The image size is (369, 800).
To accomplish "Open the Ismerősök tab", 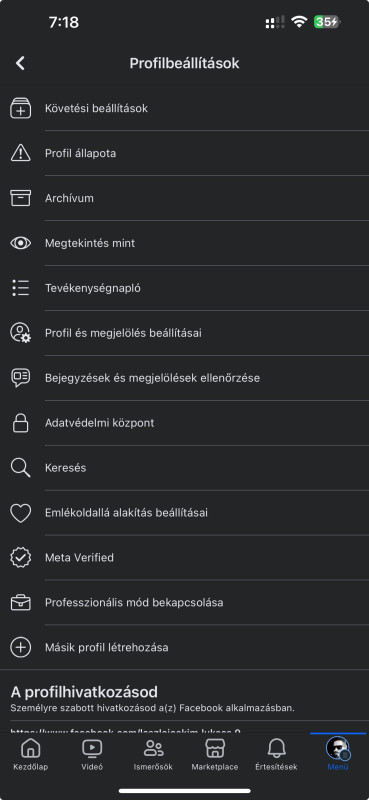I will (153, 754).
